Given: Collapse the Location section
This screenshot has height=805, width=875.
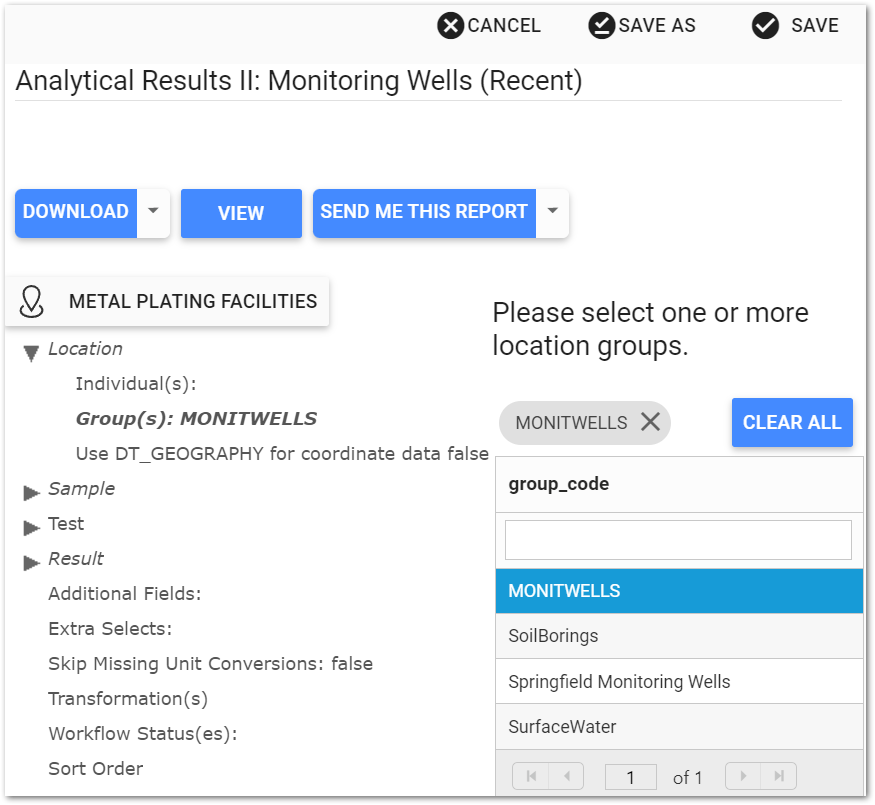Looking at the screenshot, I should (30, 350).
